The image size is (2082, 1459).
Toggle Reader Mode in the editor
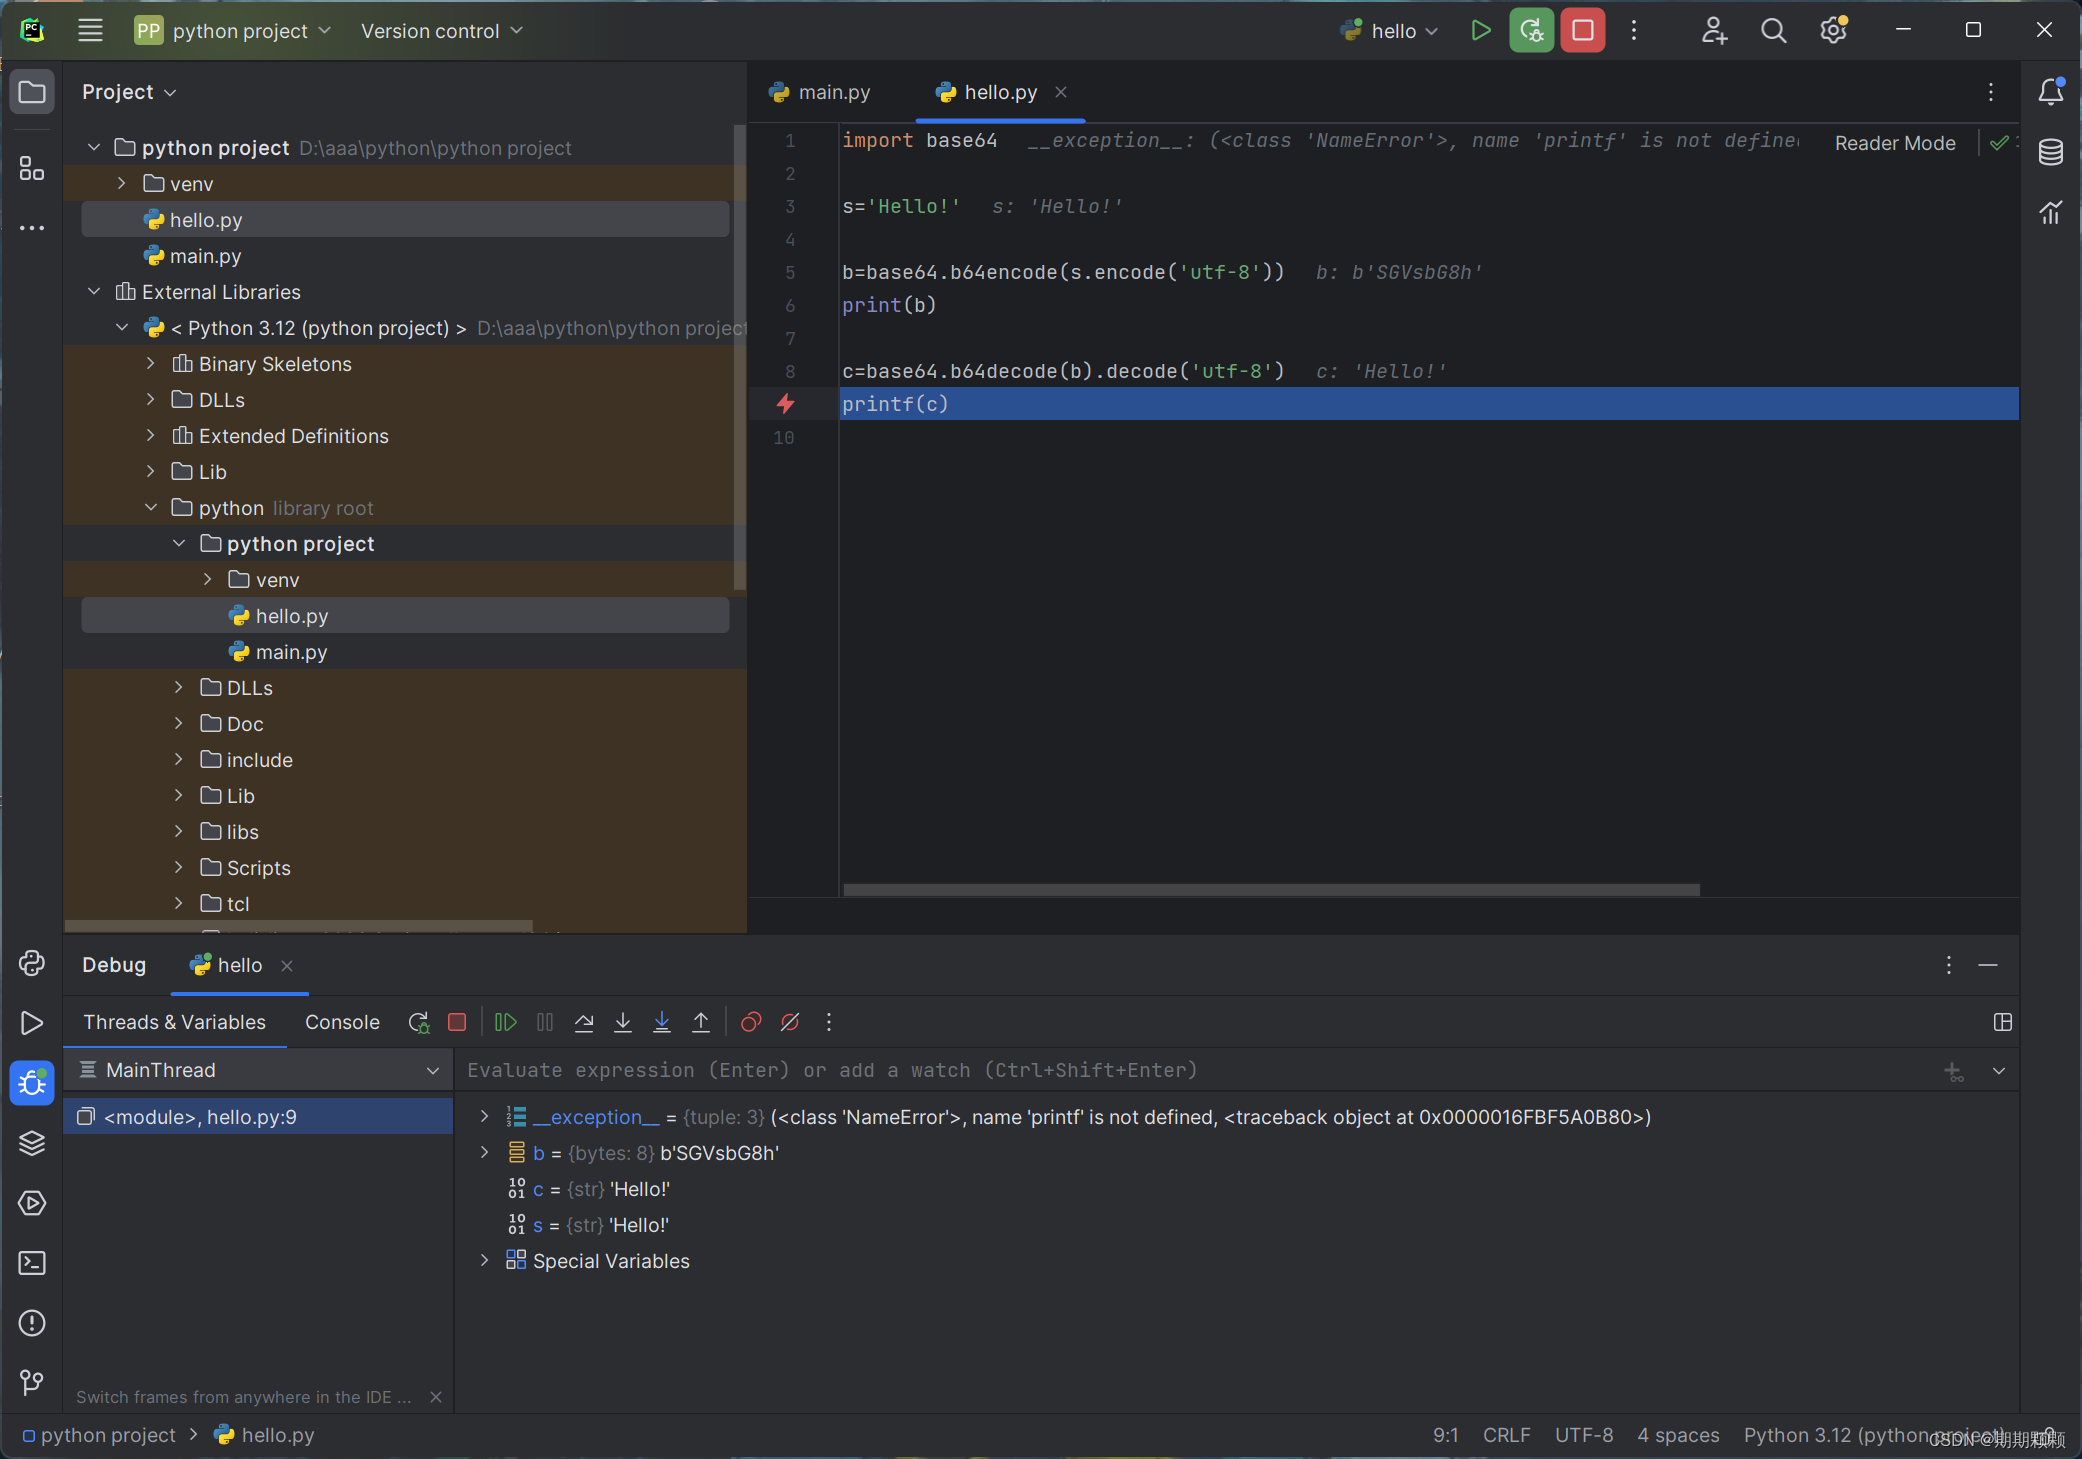pos(1894,143)
